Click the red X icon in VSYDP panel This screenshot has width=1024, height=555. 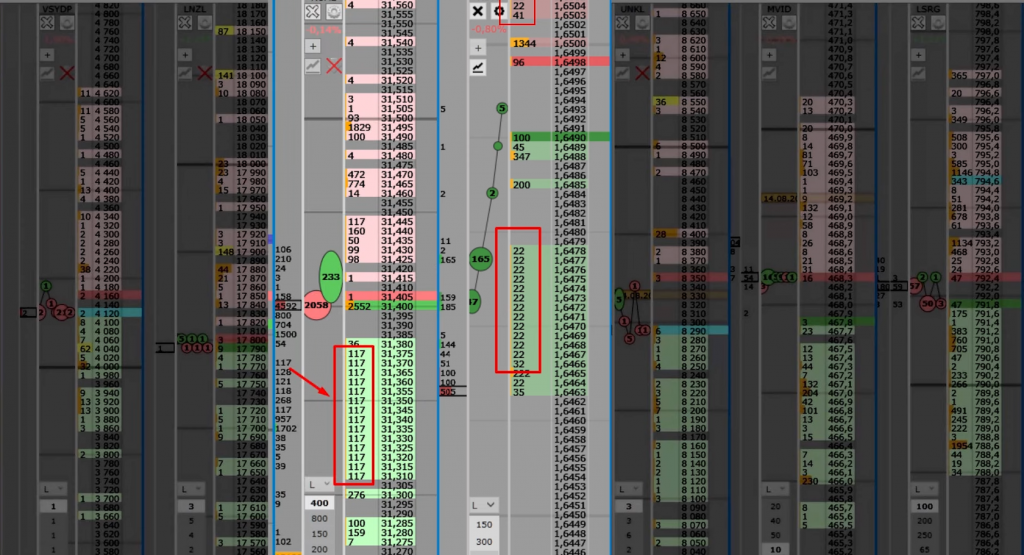click(67, 72)
